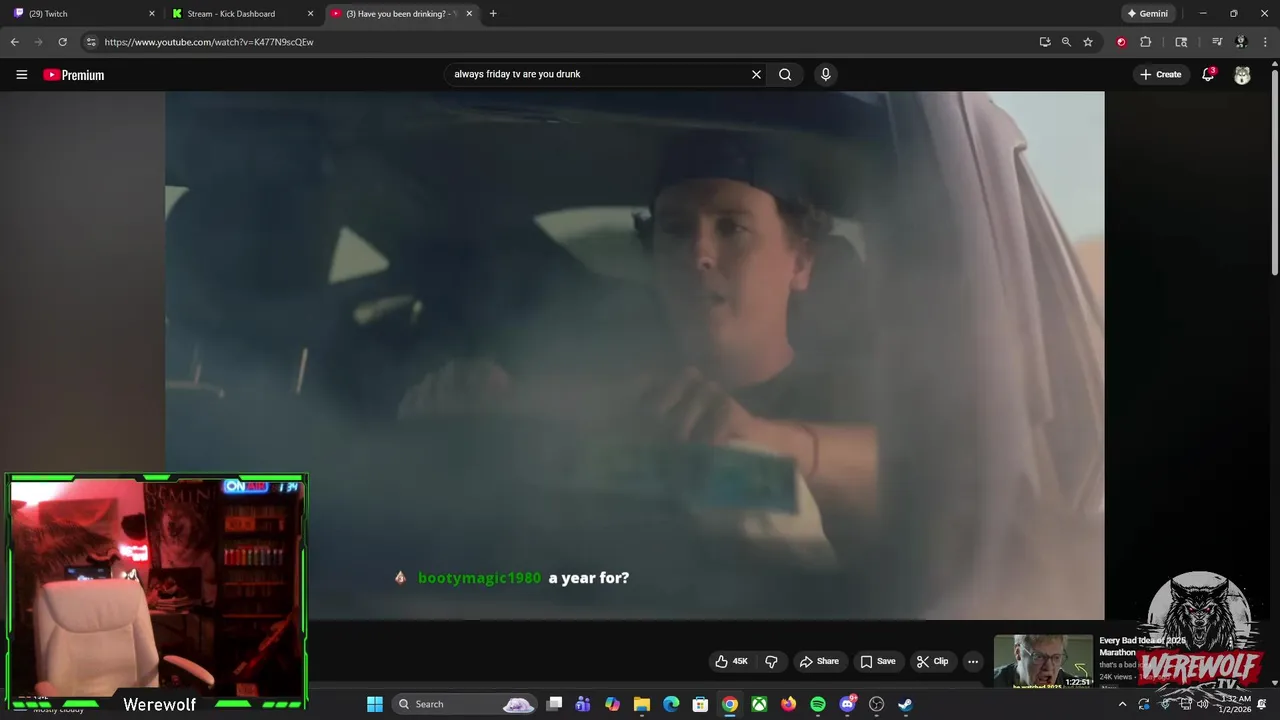Open a new browser tab
The image size is (1280, 720).
[493, 13]
